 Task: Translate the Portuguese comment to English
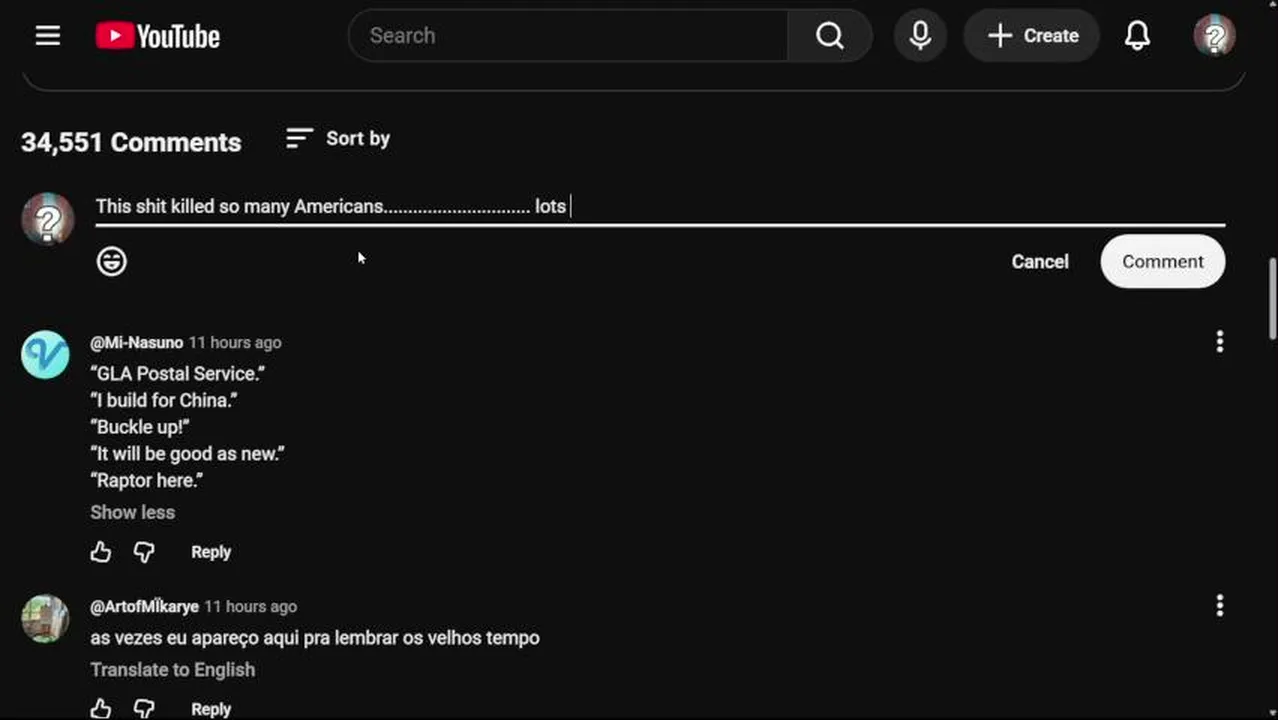pyautogui.click(x=173, y=670)
